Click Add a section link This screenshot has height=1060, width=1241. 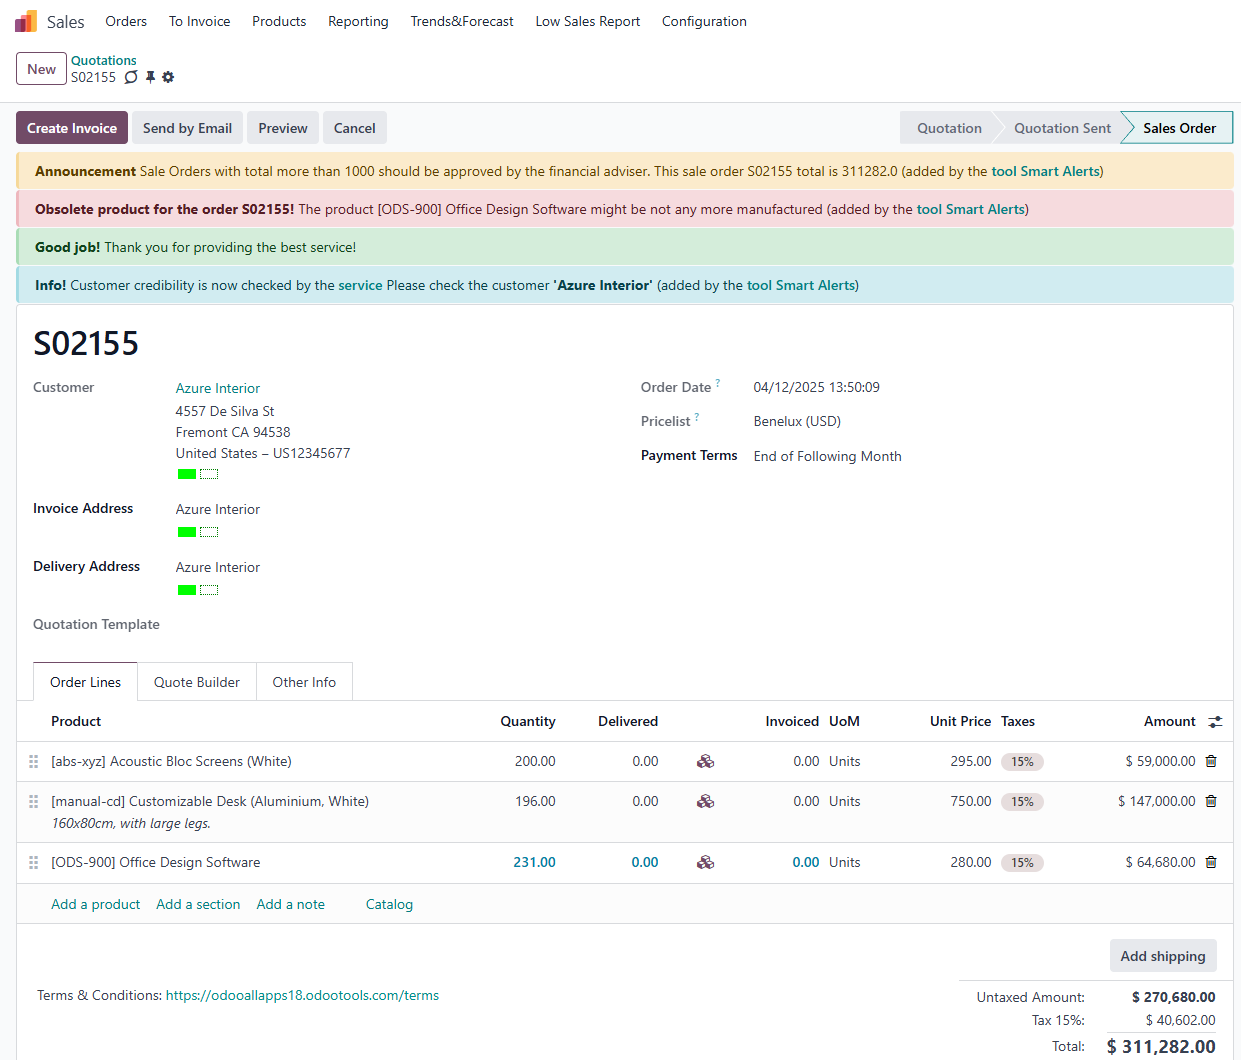coord(198,904)
